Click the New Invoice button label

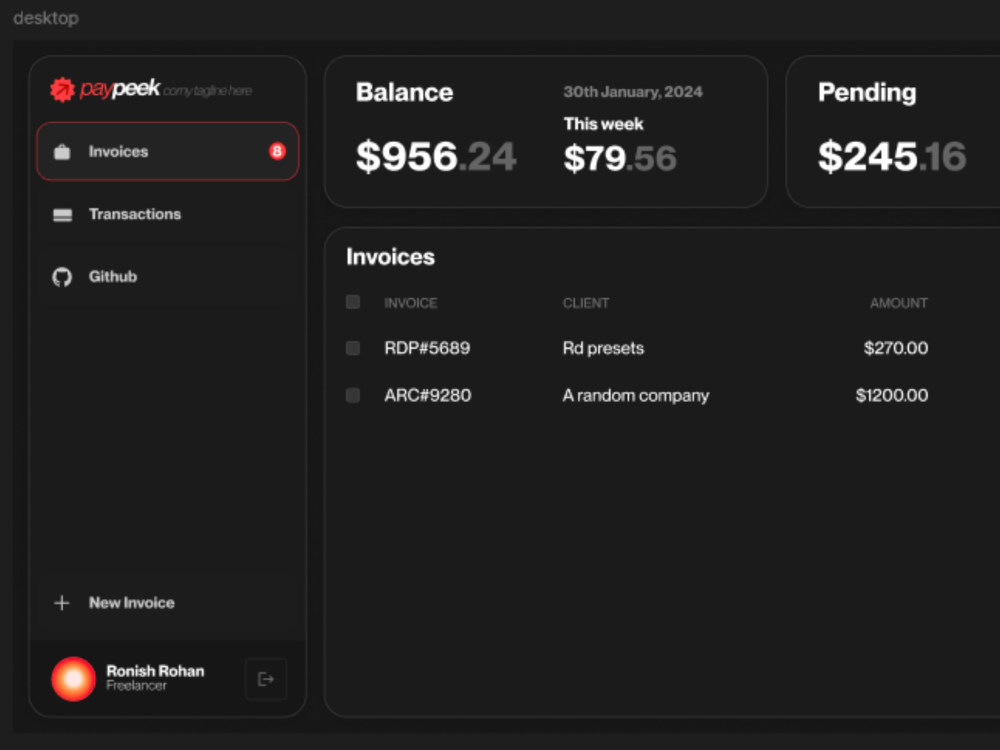click(131, 603)
